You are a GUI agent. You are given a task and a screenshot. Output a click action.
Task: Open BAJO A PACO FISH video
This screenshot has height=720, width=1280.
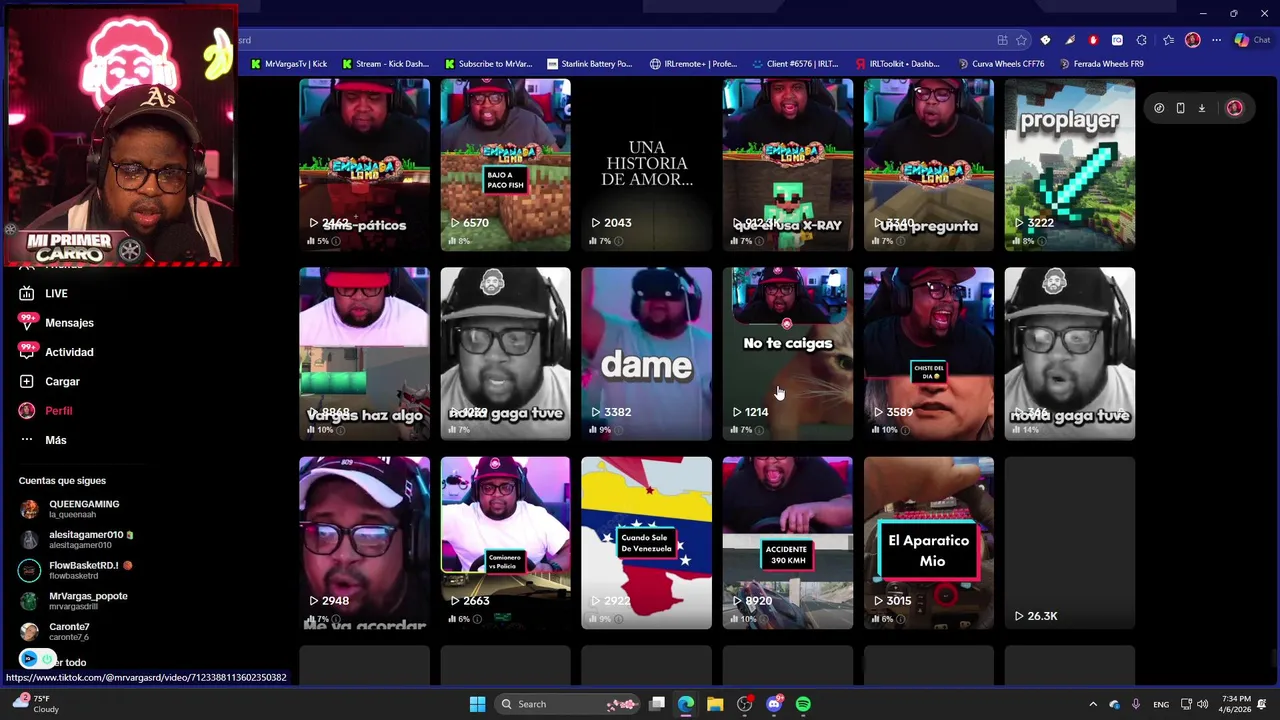[505, 165]
